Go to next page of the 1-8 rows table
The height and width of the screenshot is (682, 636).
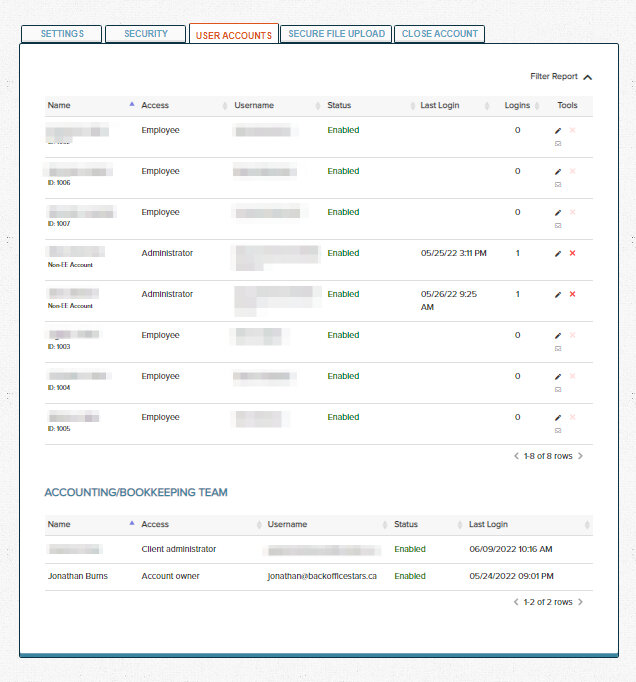pos(580,456)
